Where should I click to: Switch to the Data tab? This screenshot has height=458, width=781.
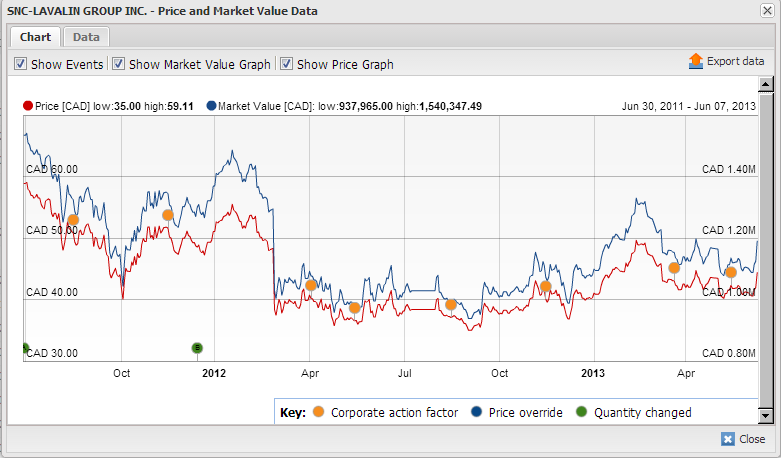86,37
